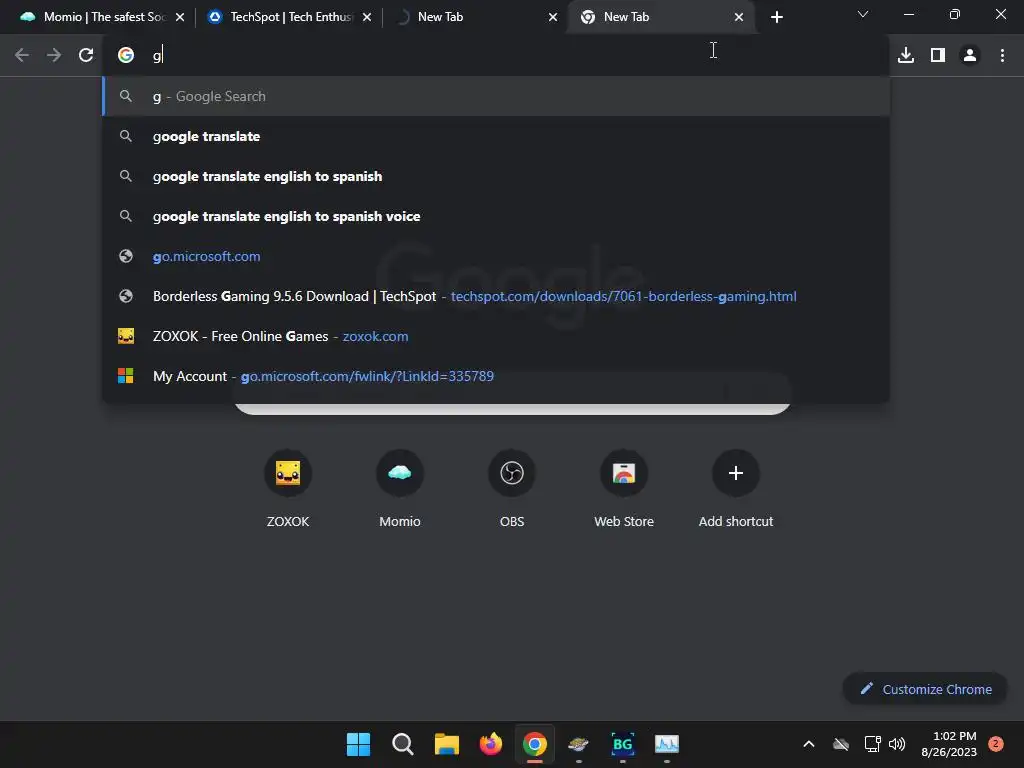Screen dimensions: 1024x768
Task: Close the loading New Tab
Action: 553,18
